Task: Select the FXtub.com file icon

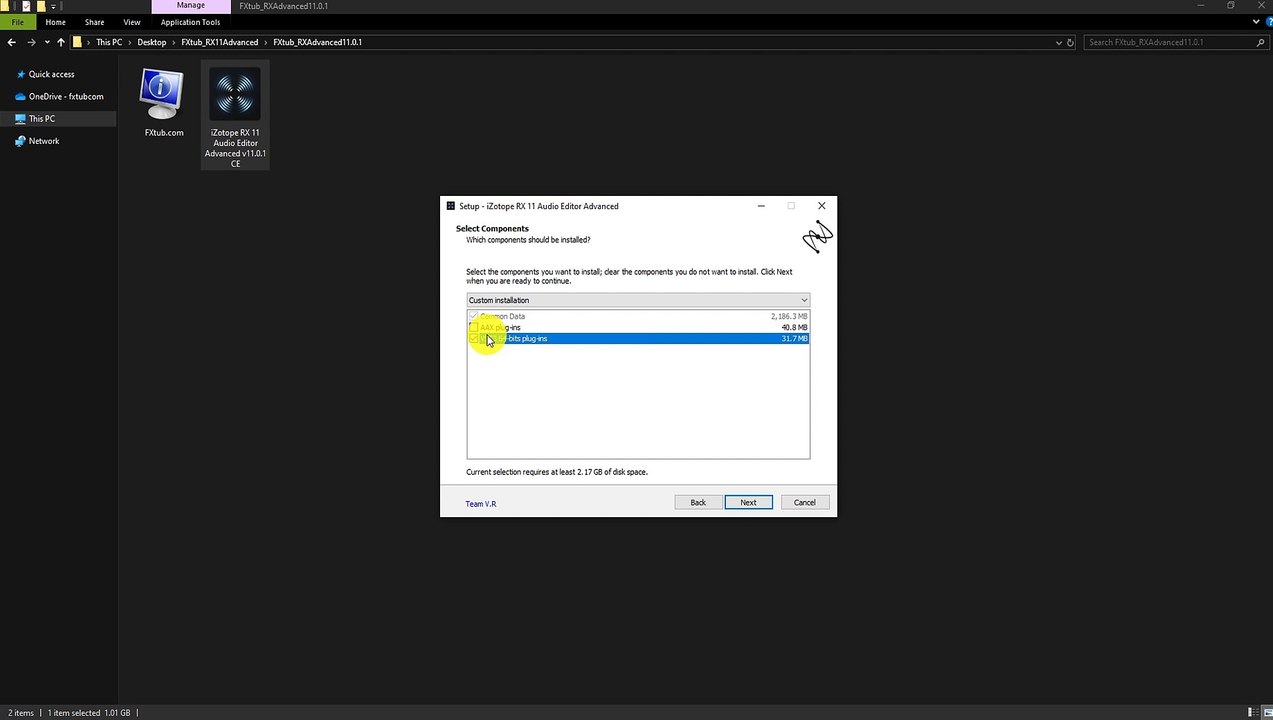Action: click(163, 103)
